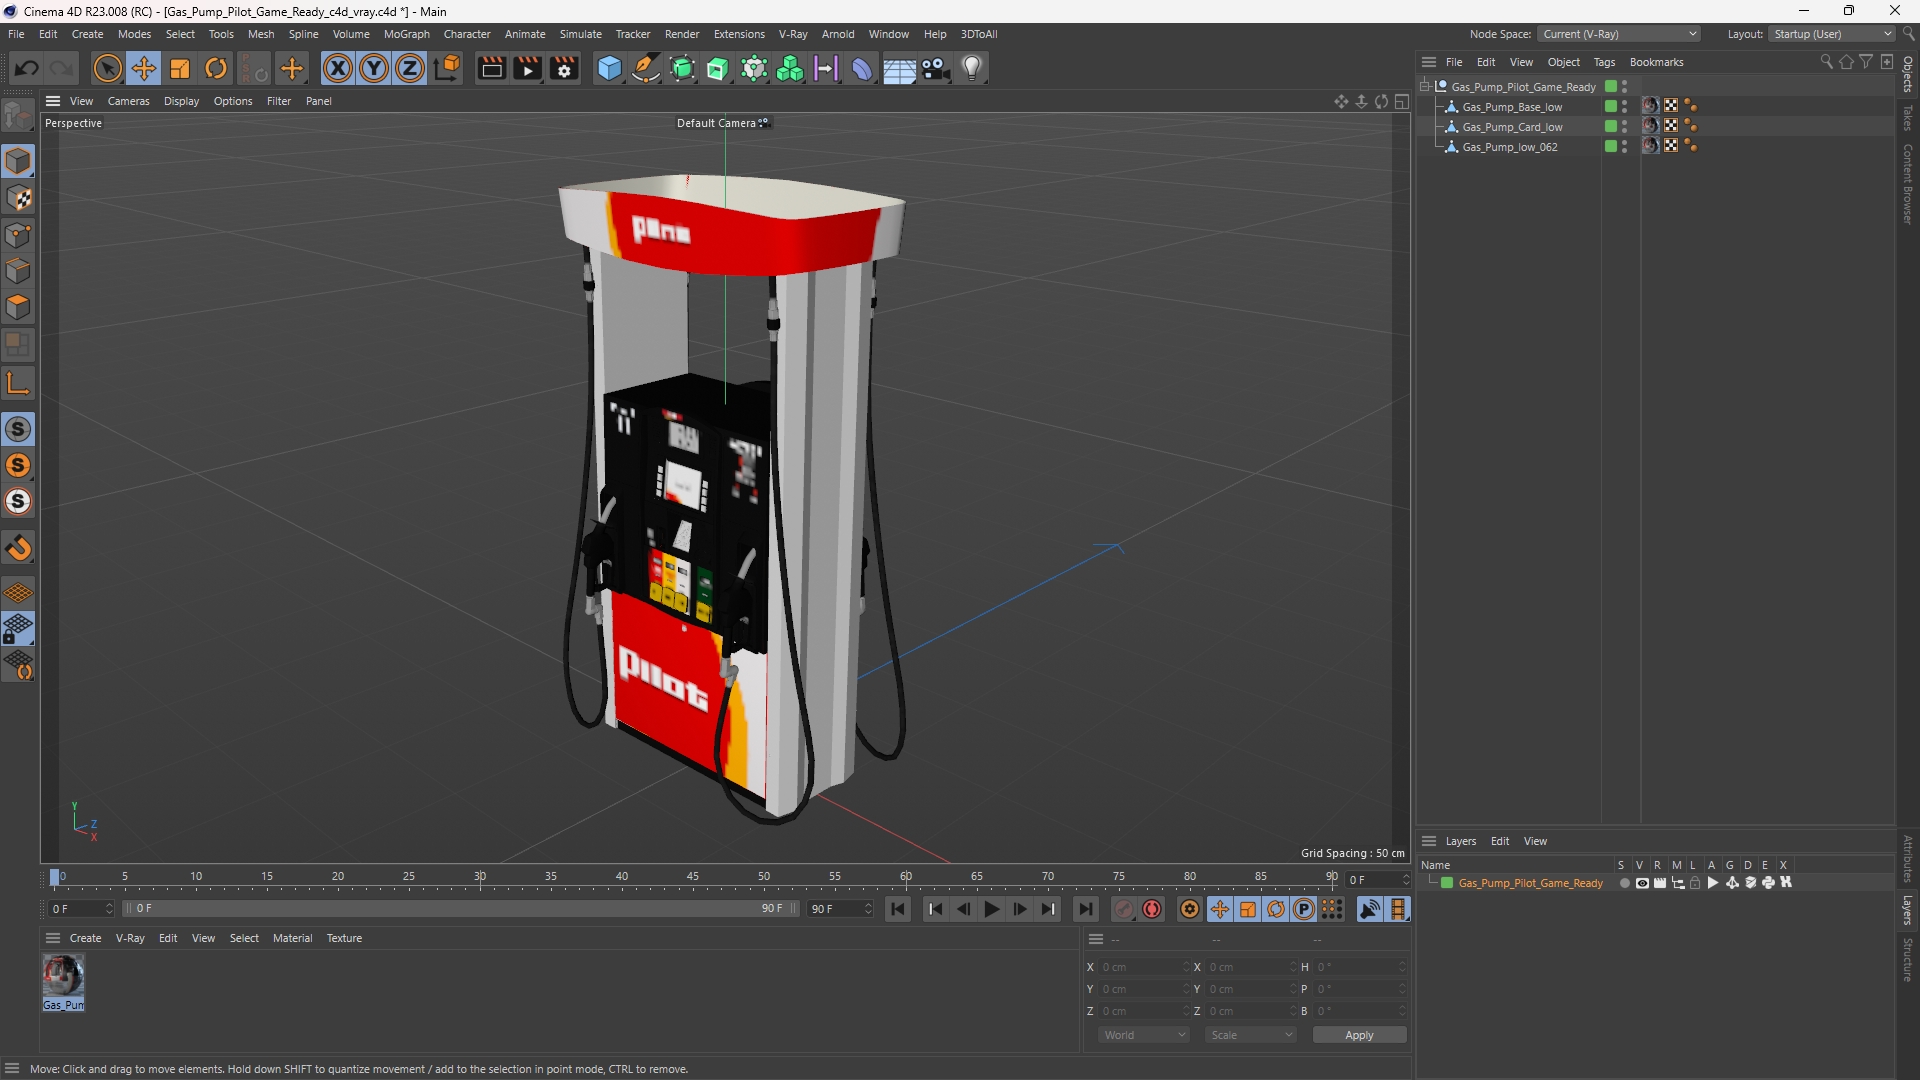Viewport: 1920px width, 1080px height.
Task: Click the stepper on the 0 F start frame field
Action: pos(109,909)
